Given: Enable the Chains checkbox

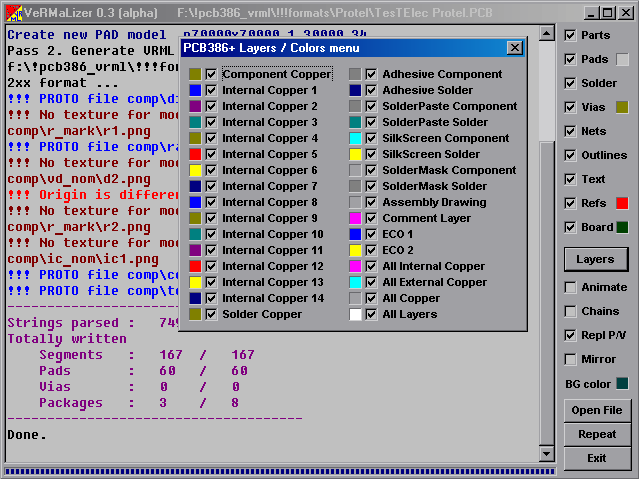Looking at the screenshot, I should tap(570, 311).
